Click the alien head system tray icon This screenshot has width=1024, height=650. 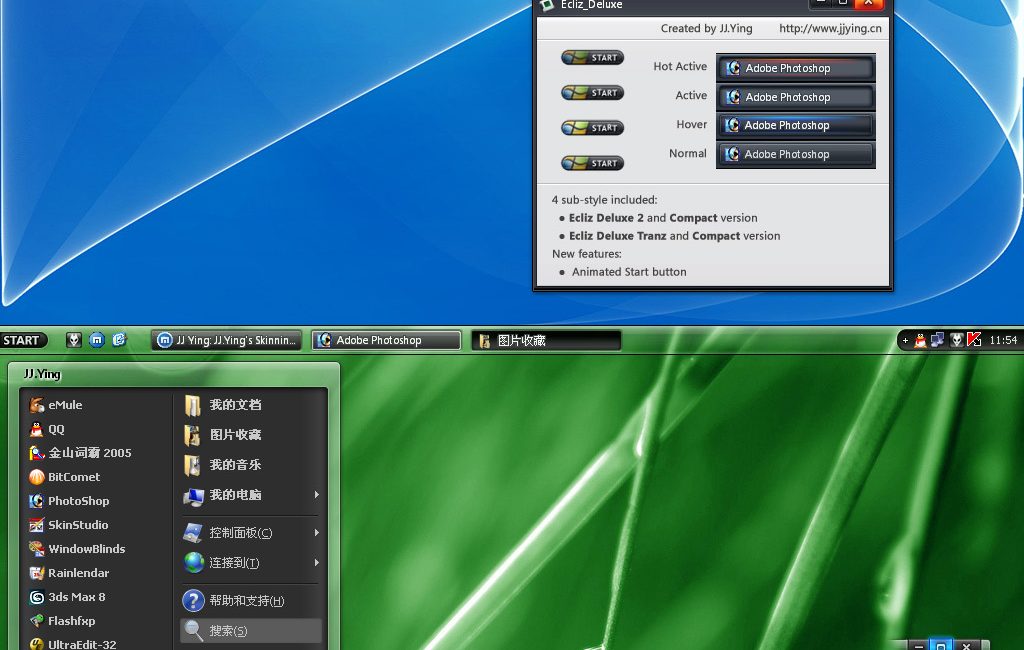[957, 340]
